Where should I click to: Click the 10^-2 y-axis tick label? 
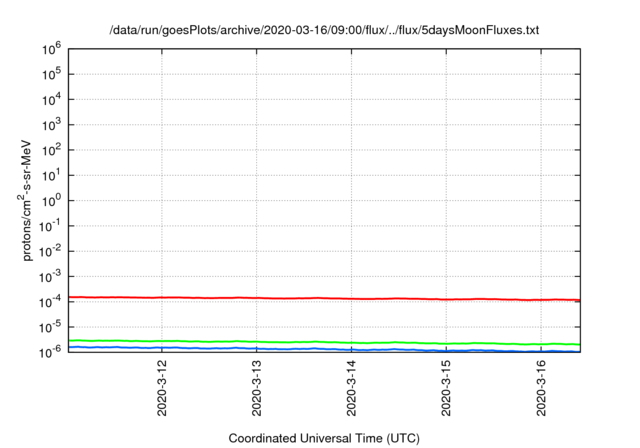pos(50,252)
